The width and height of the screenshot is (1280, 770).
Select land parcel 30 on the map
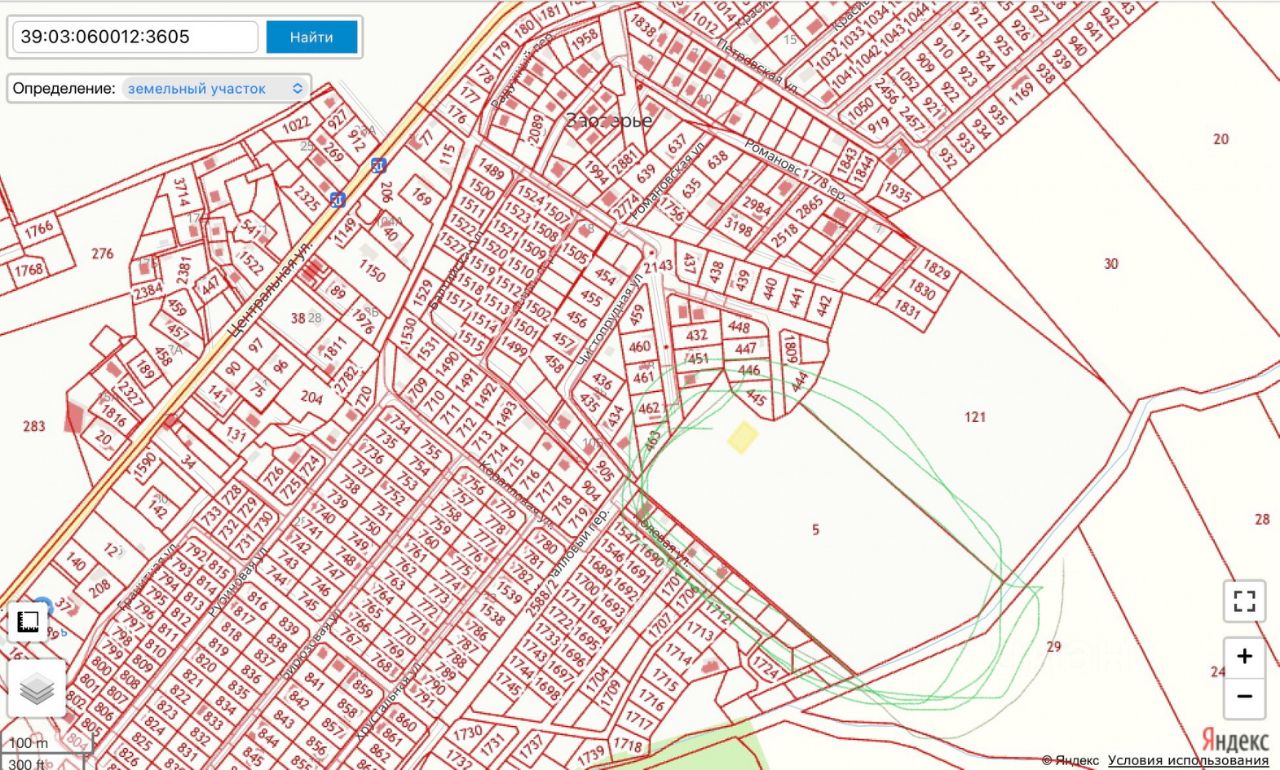pos(1110,264)
